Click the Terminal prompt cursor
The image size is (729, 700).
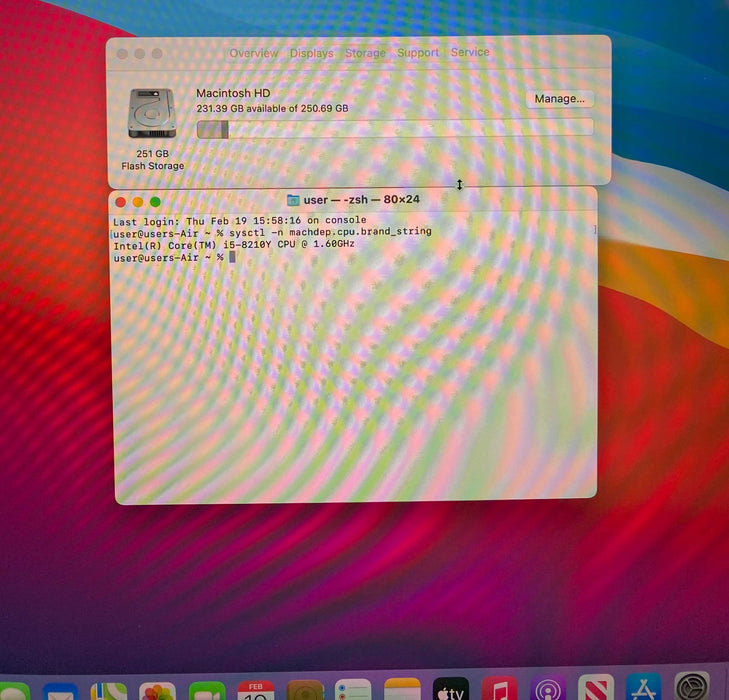pos(232,257)
